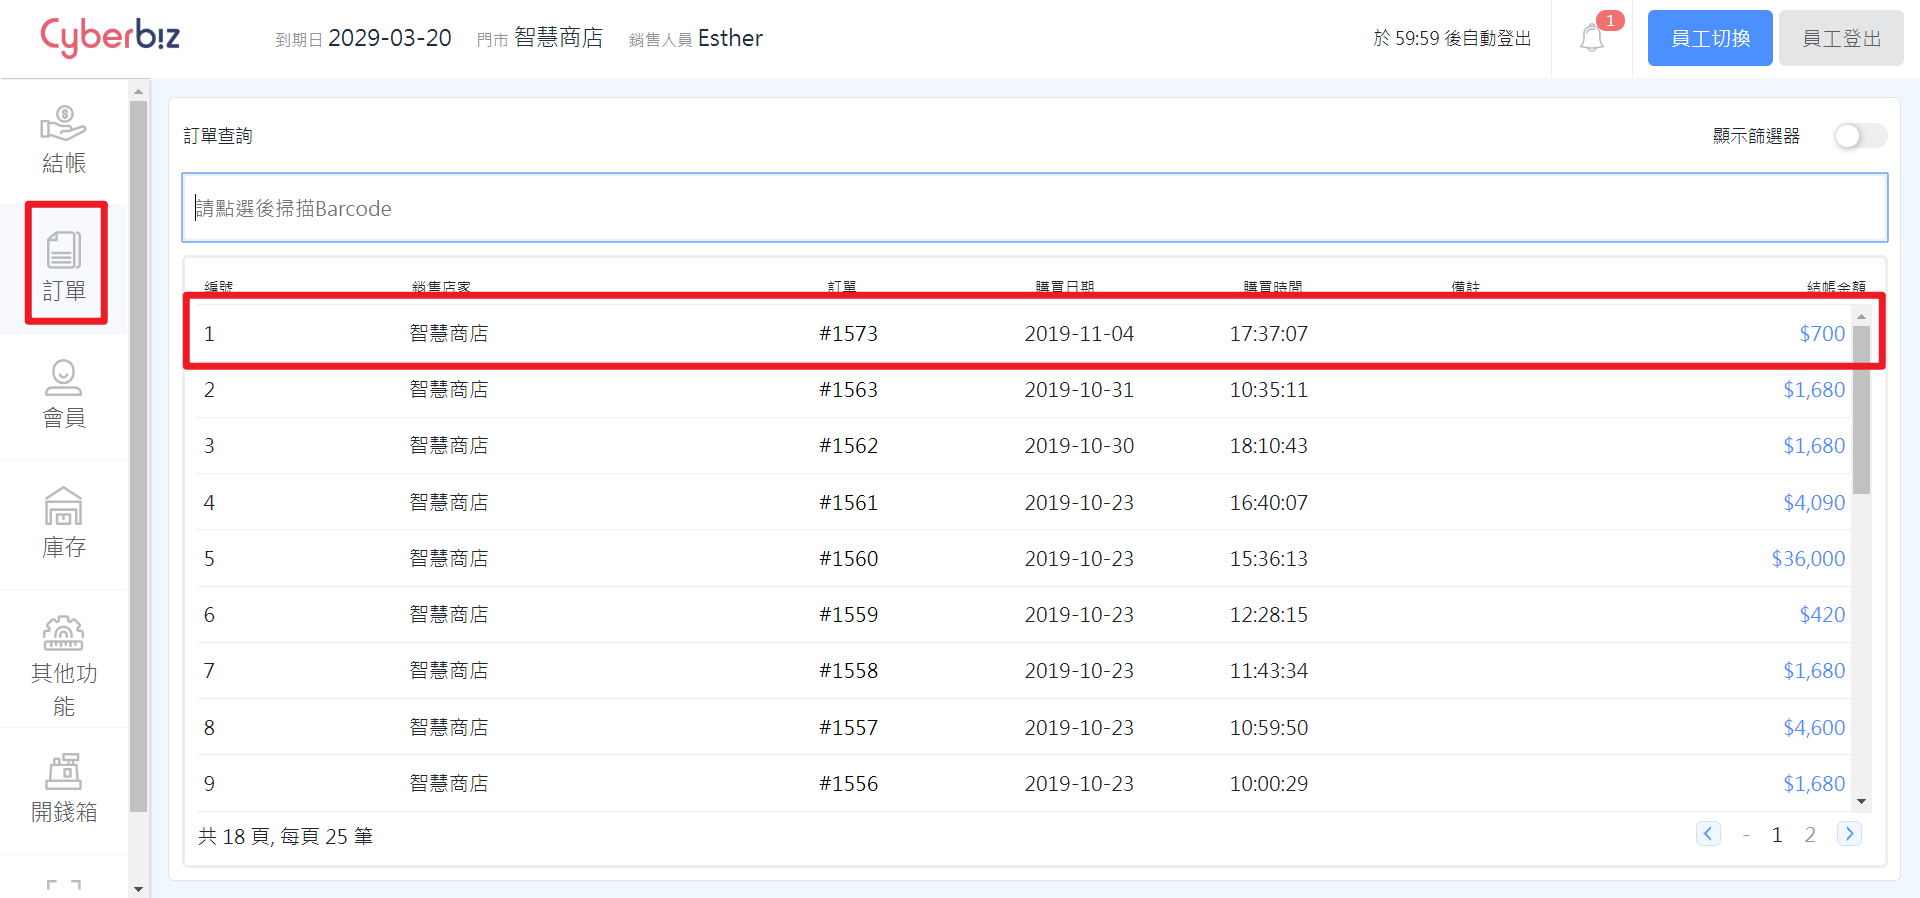Click the time 11:43:34
Viewport: 1920px width, 898px height.
point(1268,671)
